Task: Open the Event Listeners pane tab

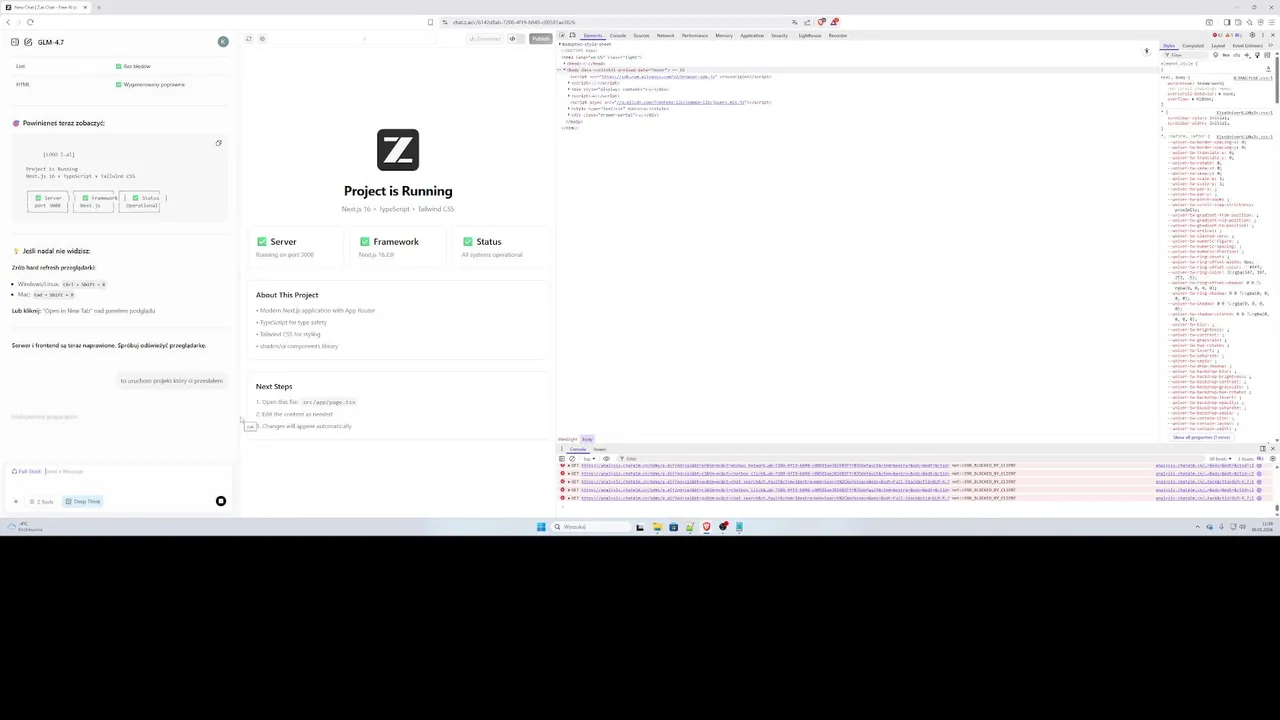Action: 1247,45
